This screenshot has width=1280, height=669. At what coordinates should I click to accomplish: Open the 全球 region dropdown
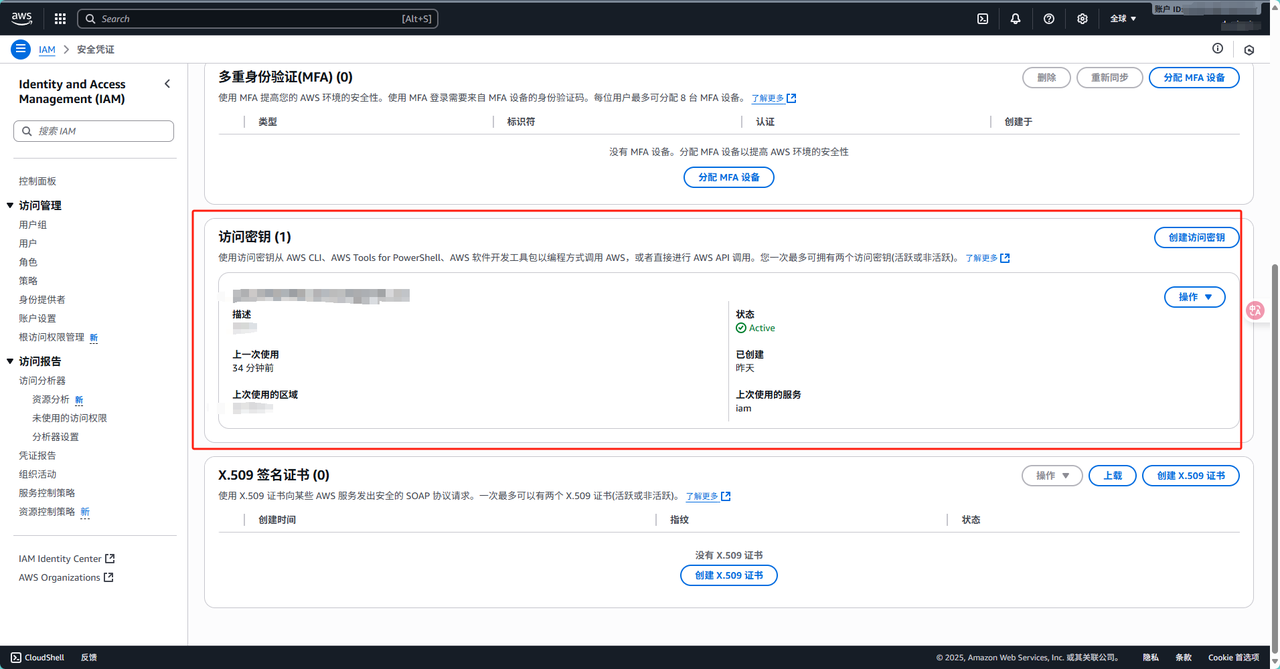click(1123, 18)
